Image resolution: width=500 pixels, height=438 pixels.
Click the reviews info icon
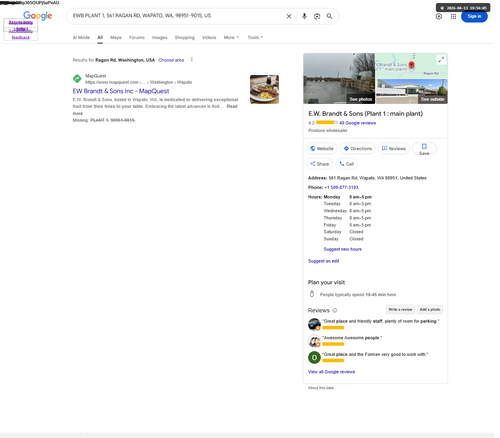[335, 310]
